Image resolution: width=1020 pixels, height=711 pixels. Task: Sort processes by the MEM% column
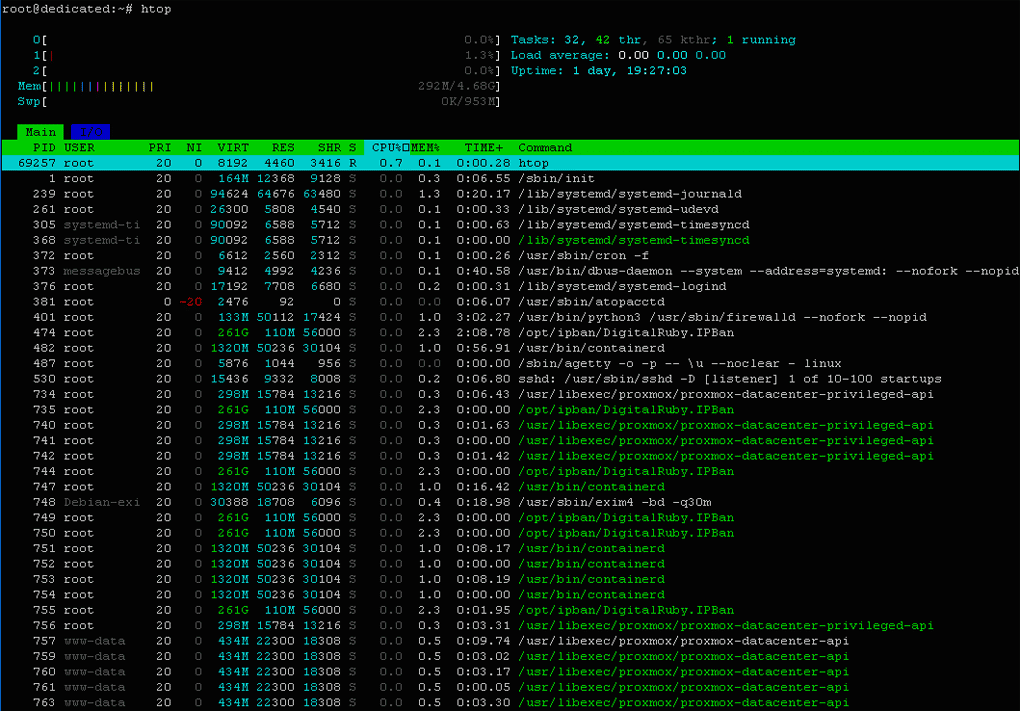point(424,146)
